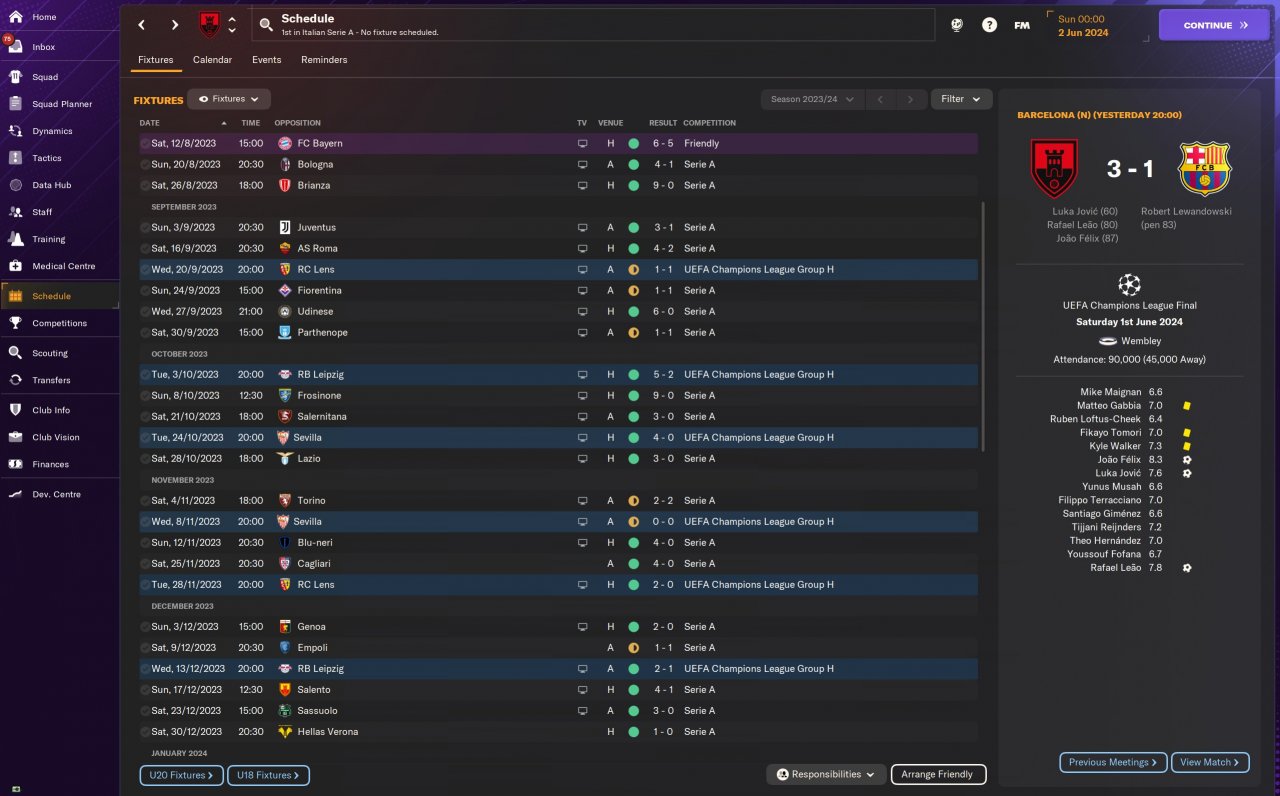Go to the next season with the right chevron
This screenshot has width=1280, height=796.
pos(910,99)
